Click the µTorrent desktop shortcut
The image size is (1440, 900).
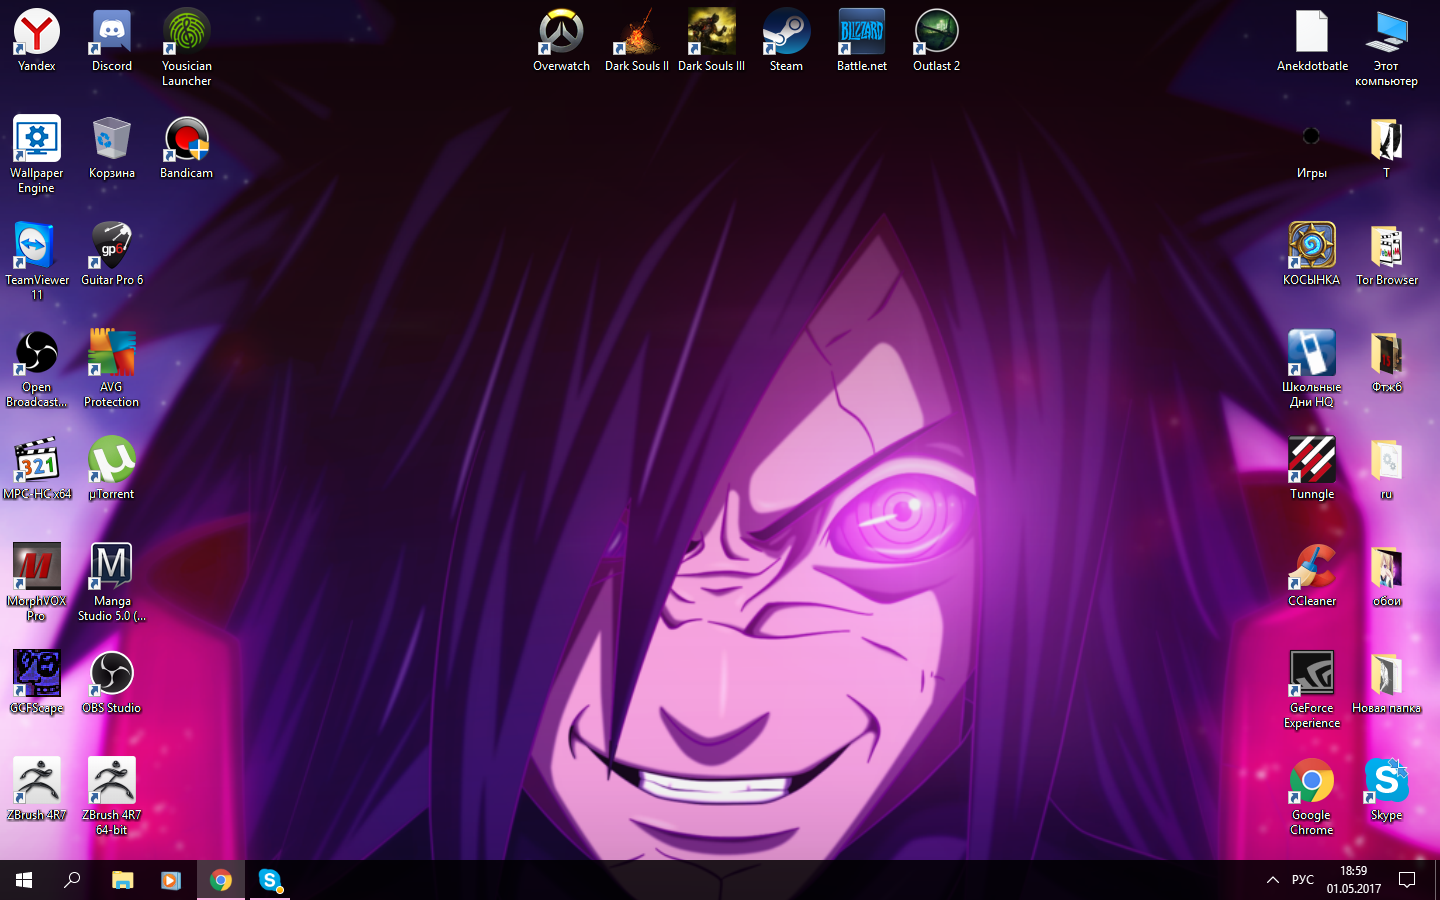tap(112, 469)
